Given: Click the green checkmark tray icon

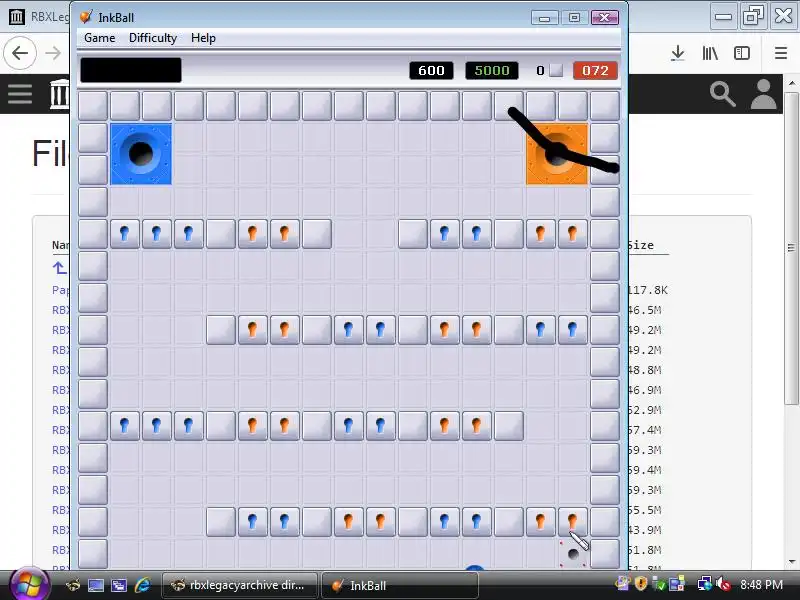Looking at the screenshot, I should click(x=659, y=583).
